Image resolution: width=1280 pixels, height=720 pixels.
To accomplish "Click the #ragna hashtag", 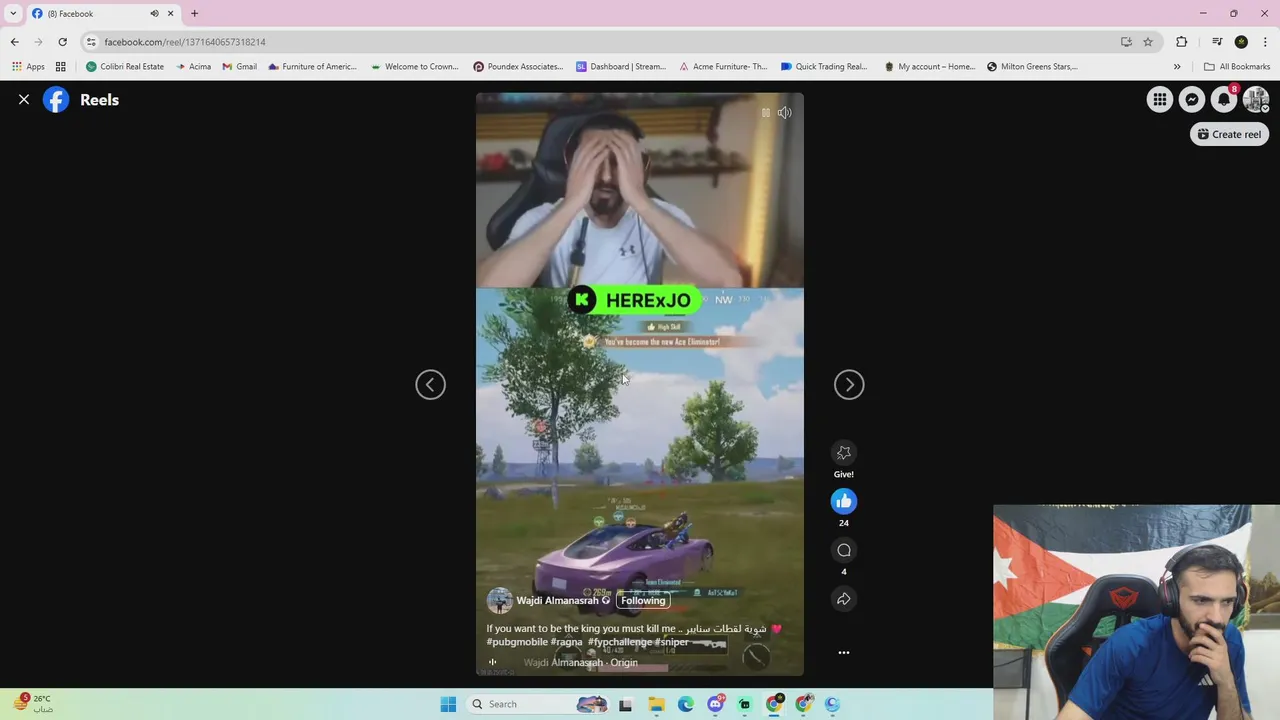I will [566, 642].
